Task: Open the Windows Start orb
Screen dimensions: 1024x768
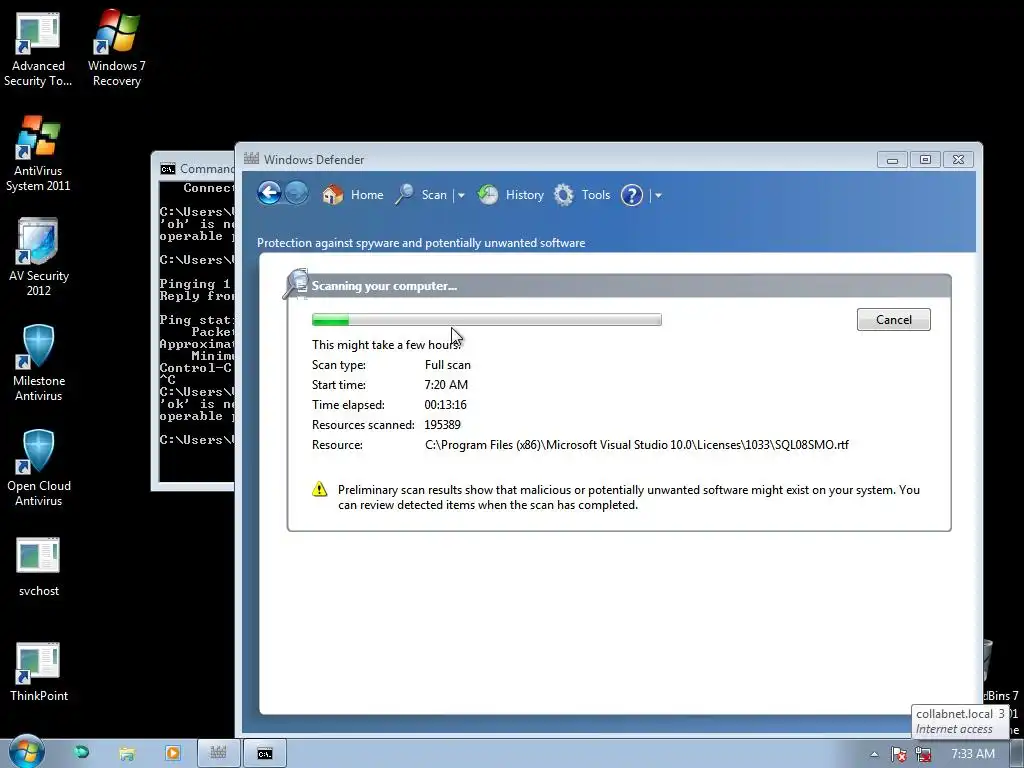Action: click(x=26, y=752)
